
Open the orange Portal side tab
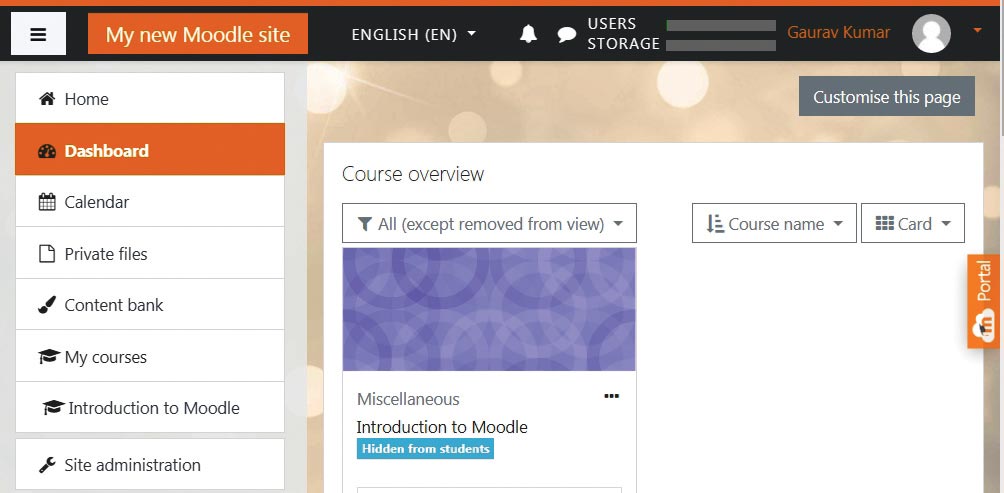point(983,301)
